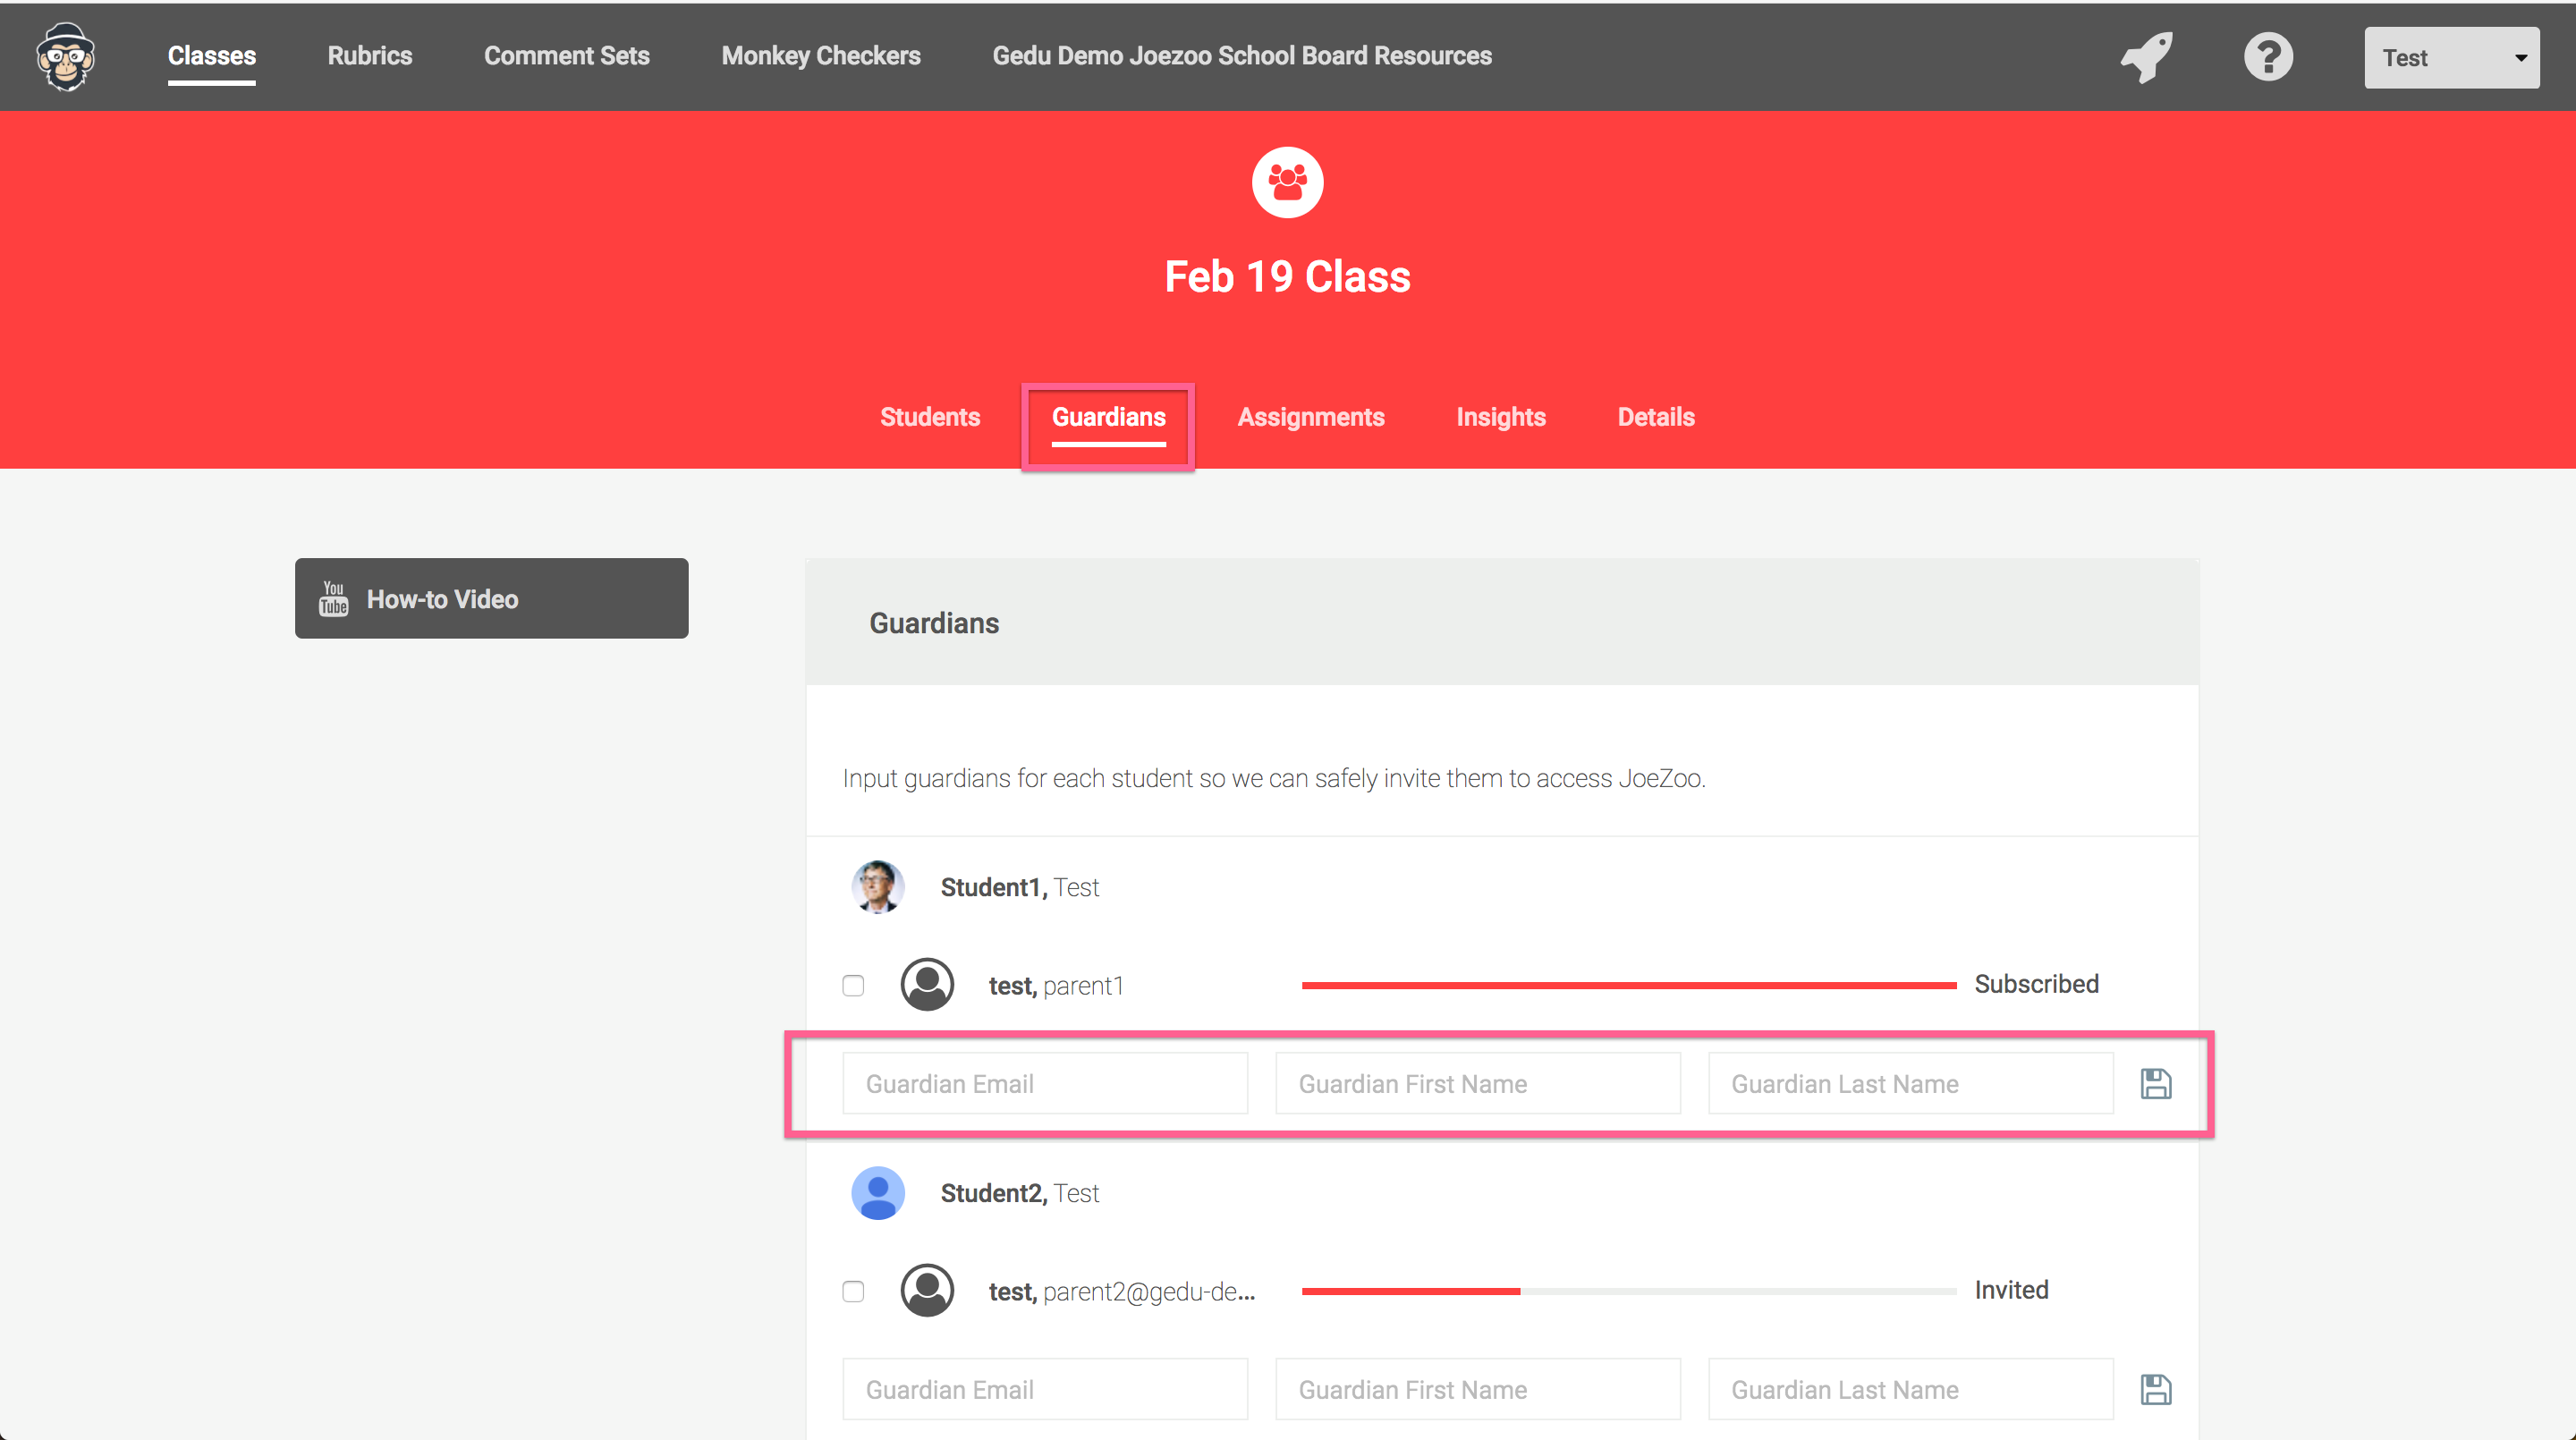Click the How-to Video button
This screenshot has width=2576, height=1440.
(491, 599)
